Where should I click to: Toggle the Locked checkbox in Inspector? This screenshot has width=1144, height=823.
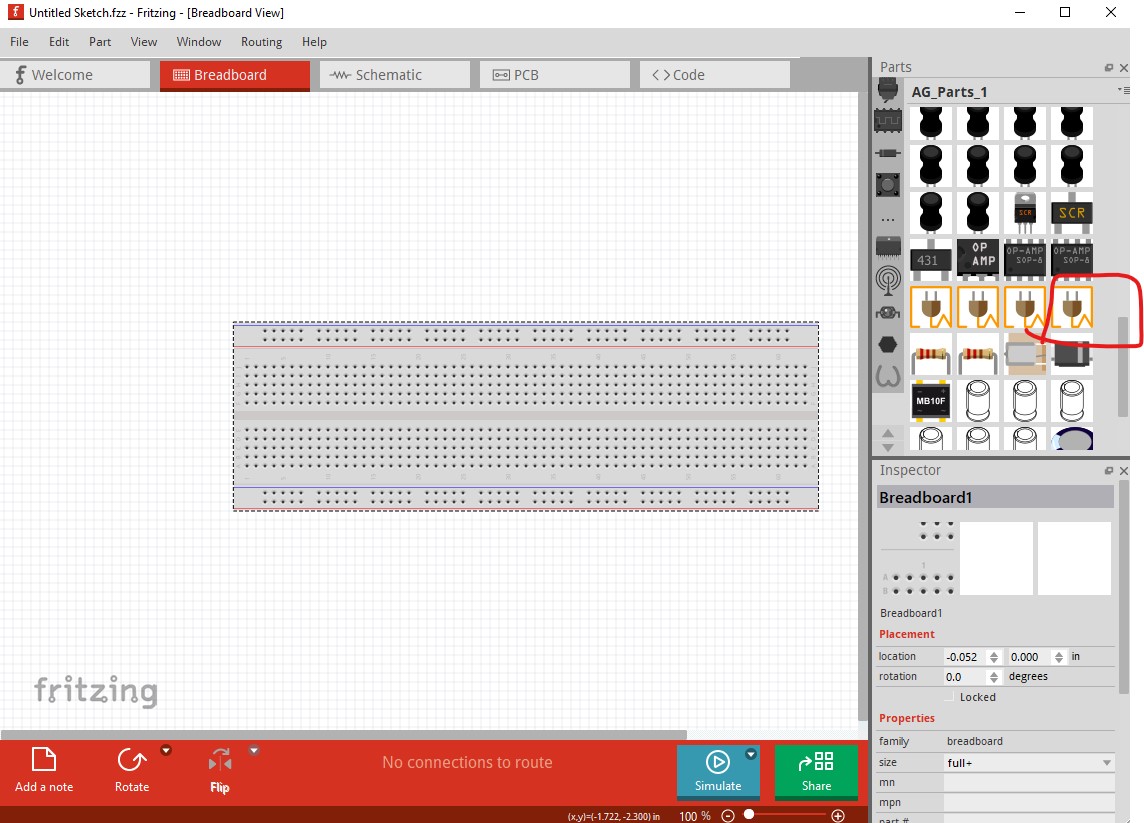tap(950, 697)
